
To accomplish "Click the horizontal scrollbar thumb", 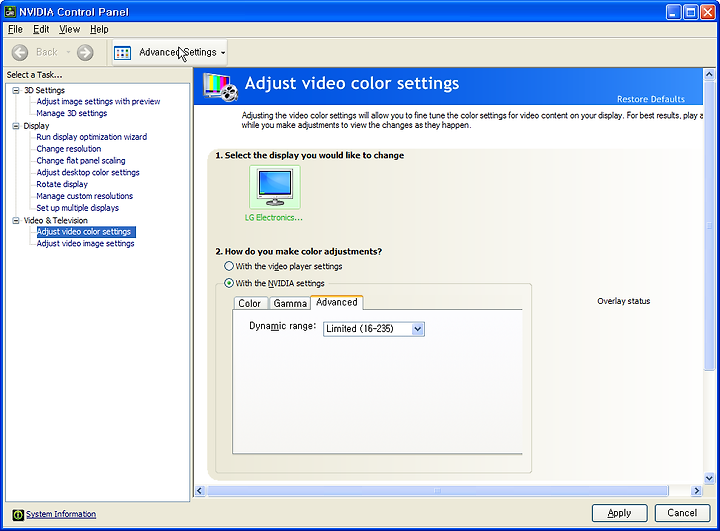I will pyautogui.click(x=438, y=491).
